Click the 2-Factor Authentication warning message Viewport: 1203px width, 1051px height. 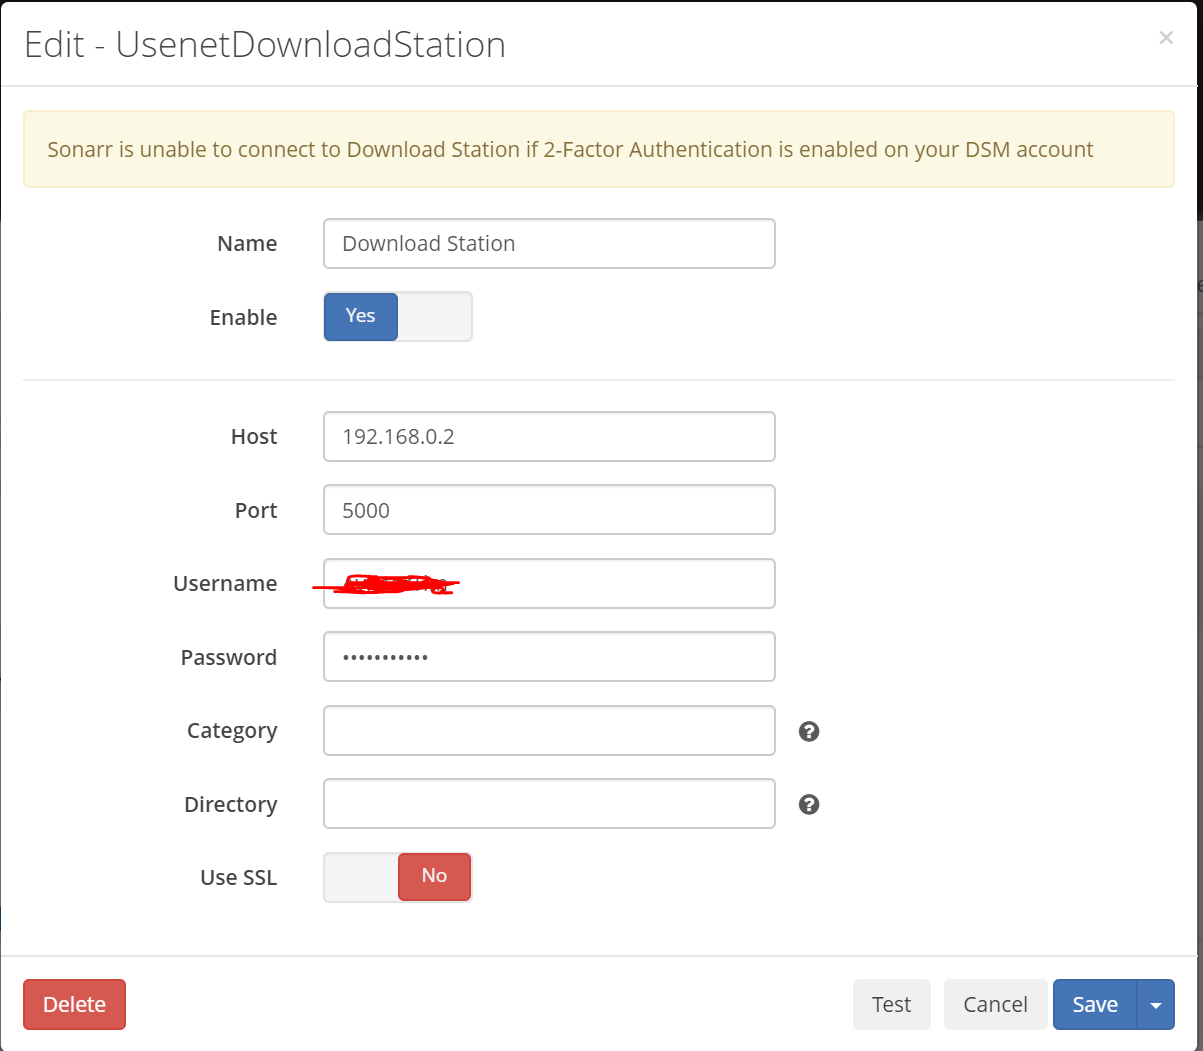tap(599, 149)
